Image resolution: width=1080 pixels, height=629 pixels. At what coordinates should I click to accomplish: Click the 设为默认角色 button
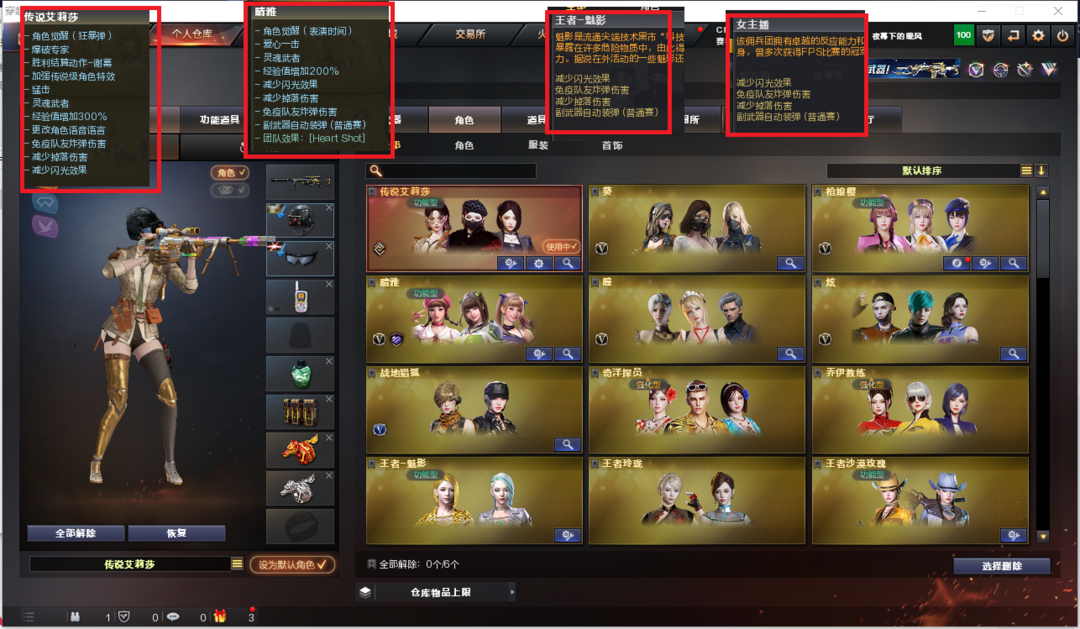293,565
